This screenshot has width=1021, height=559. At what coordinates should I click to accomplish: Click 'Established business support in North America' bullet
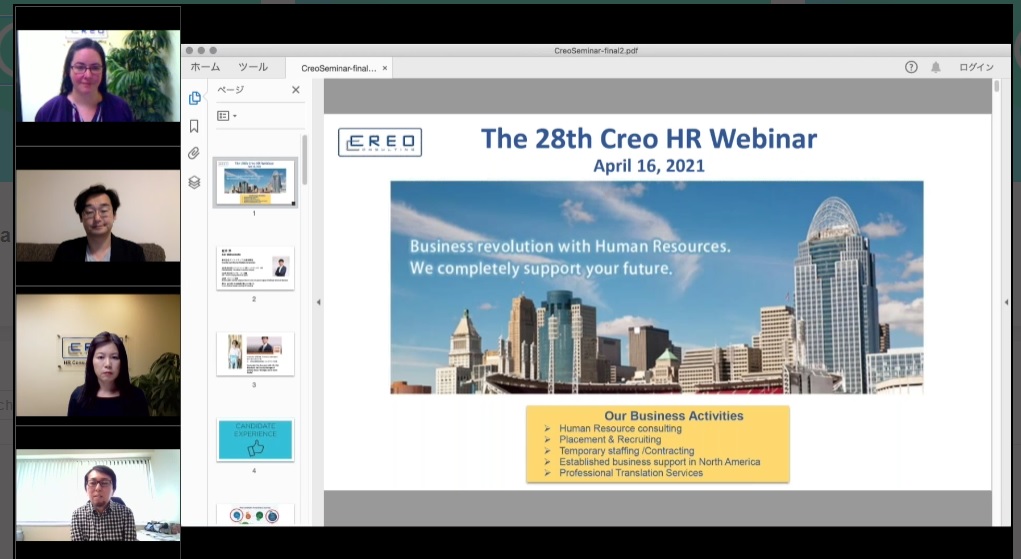pyautogui.click(x=660, y=461)
